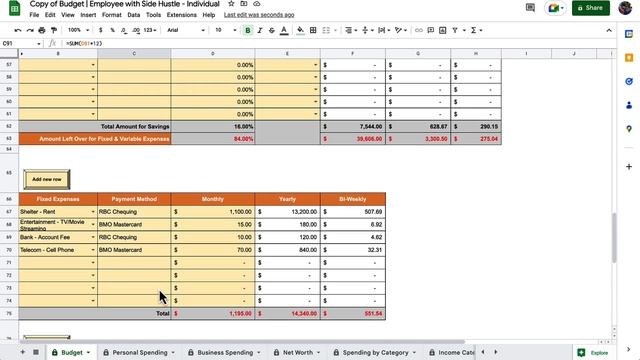Open Calendar in side panel
640x360 pixels.
629,34
